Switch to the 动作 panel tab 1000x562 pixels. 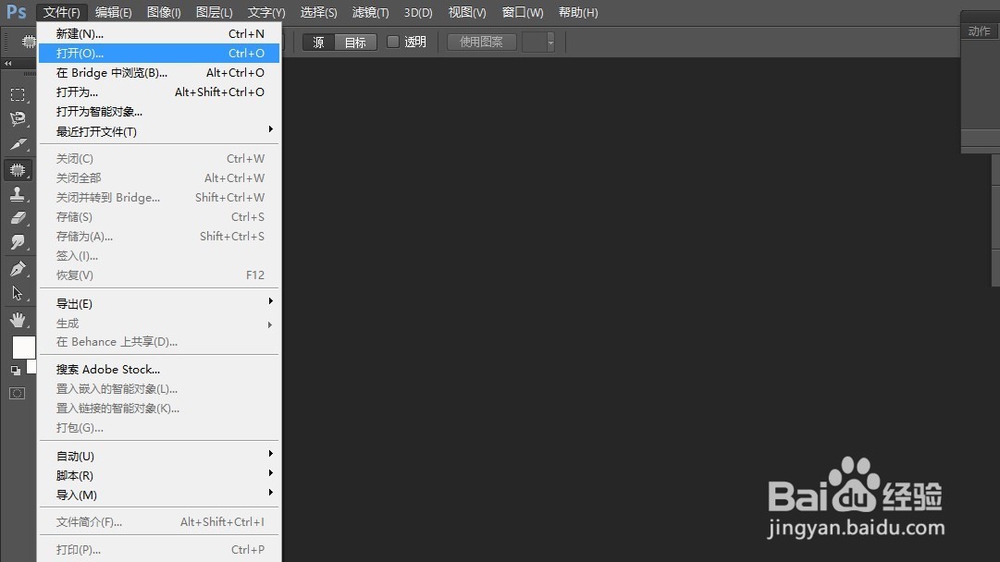pos(979,31)
